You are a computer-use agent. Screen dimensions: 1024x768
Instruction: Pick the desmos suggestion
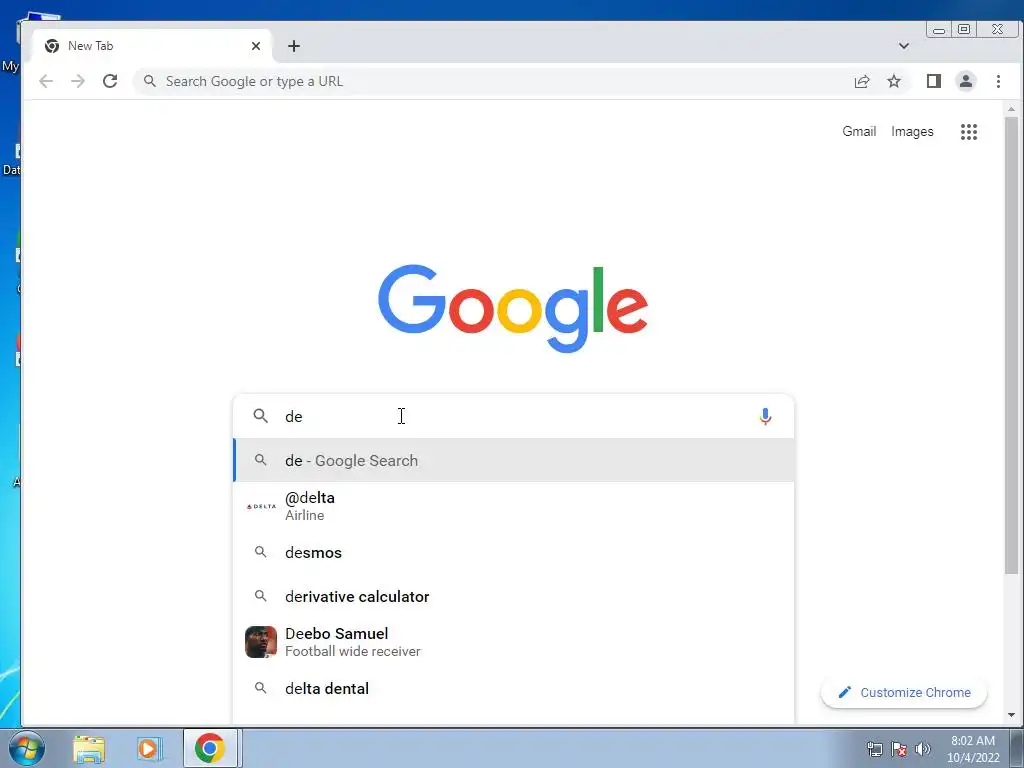514,552
